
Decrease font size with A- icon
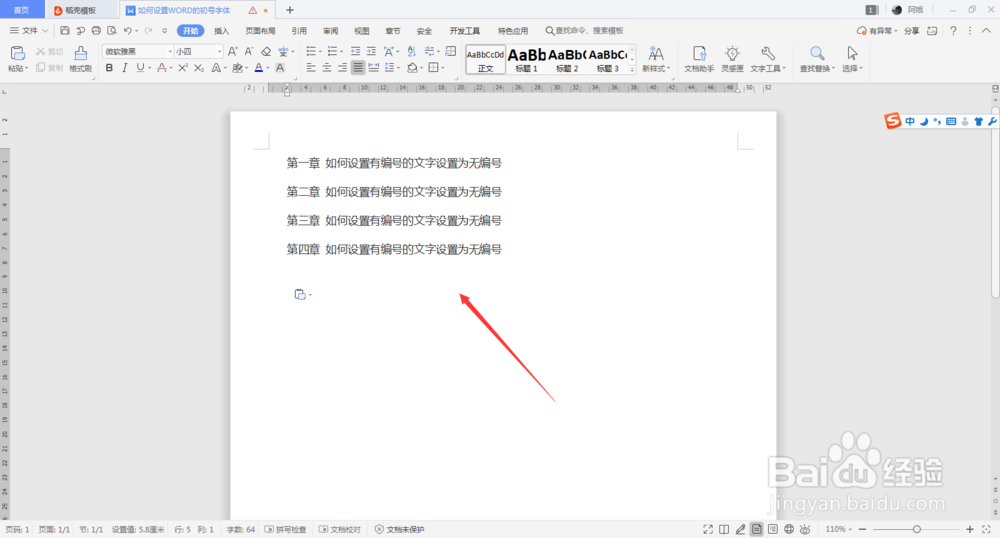click(x=249, y=52)
